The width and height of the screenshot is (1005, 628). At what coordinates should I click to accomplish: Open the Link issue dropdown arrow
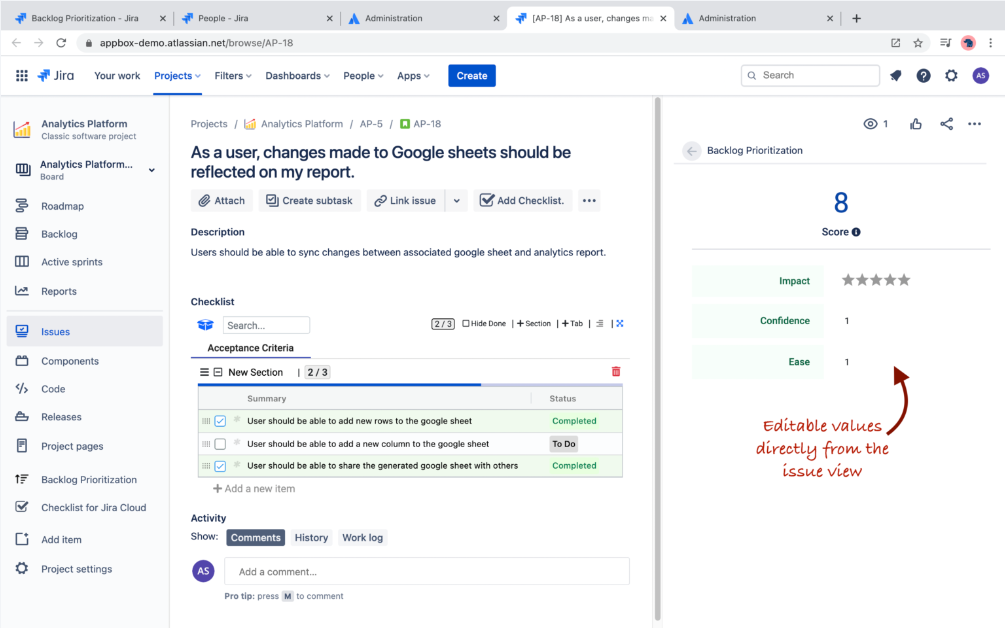pos(456,201)
